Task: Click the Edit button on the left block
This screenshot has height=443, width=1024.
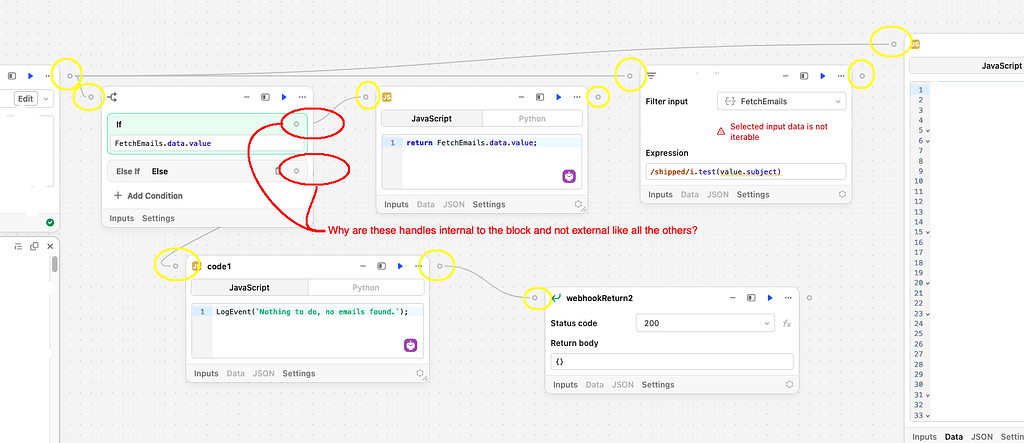Action: coord(25,99)
